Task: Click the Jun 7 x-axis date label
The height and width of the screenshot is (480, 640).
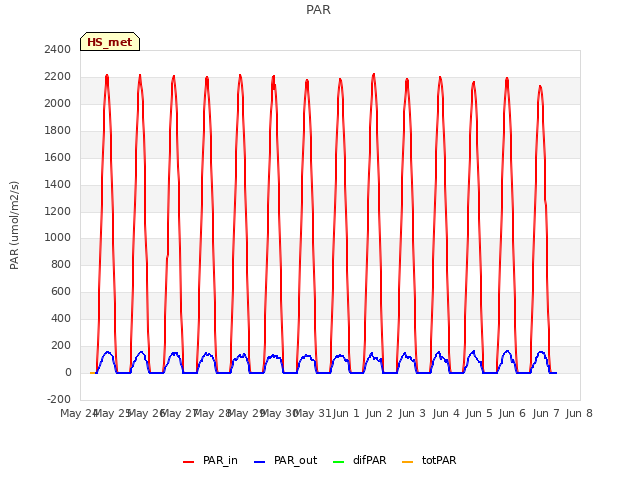Action: [546, 413]
